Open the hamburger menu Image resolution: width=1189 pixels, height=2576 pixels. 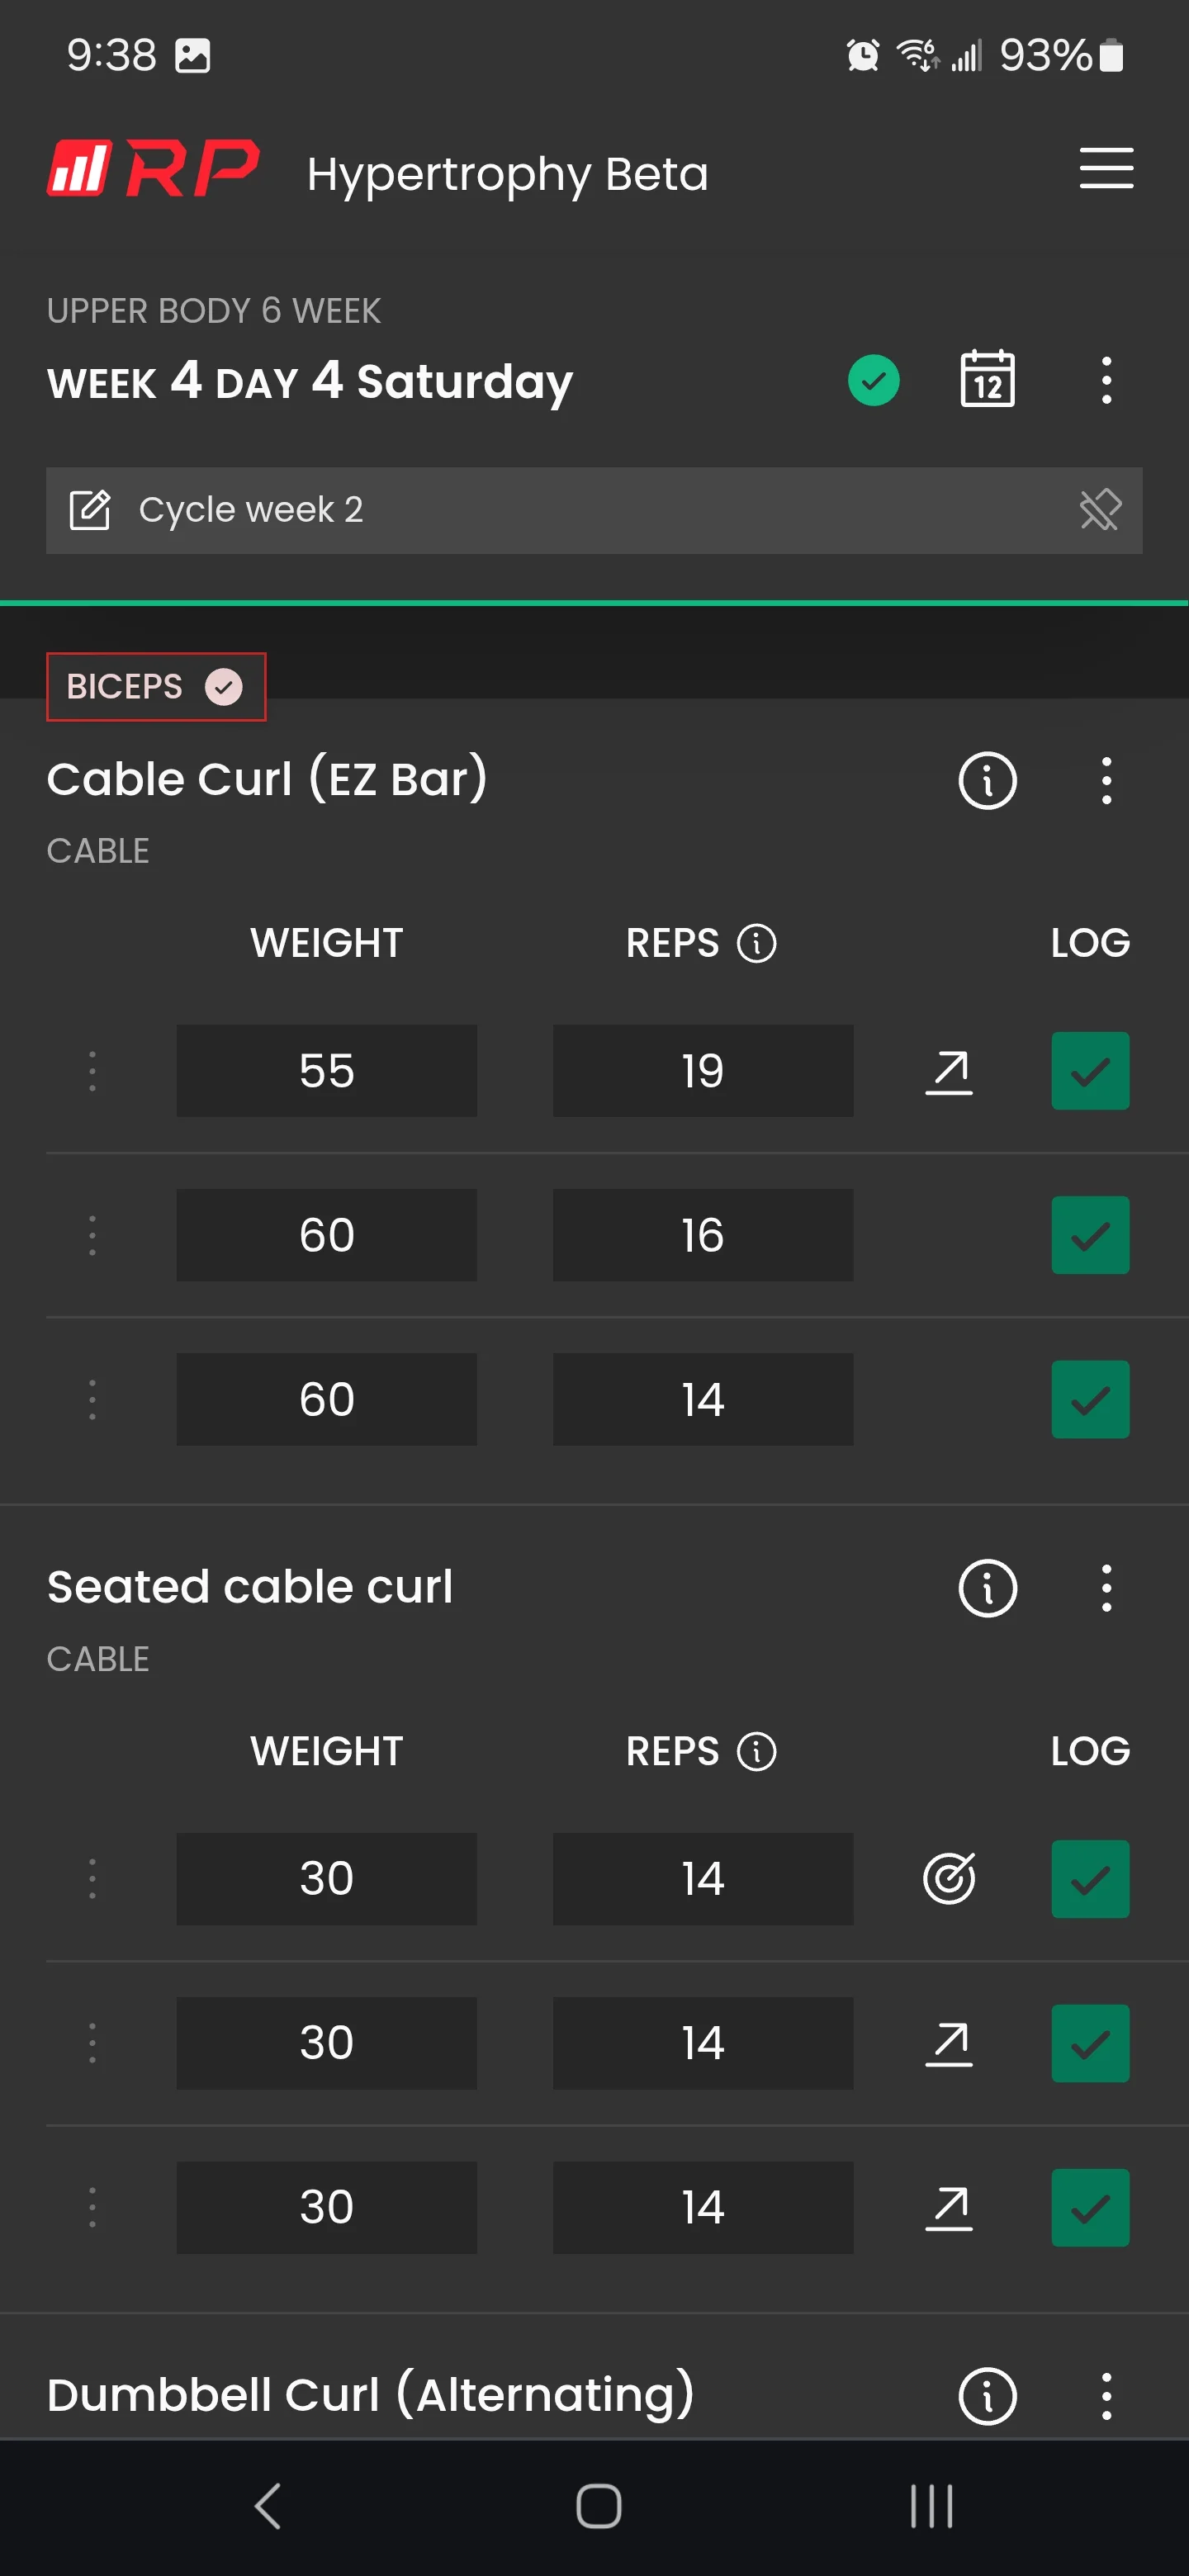[x=1106, y=168]
